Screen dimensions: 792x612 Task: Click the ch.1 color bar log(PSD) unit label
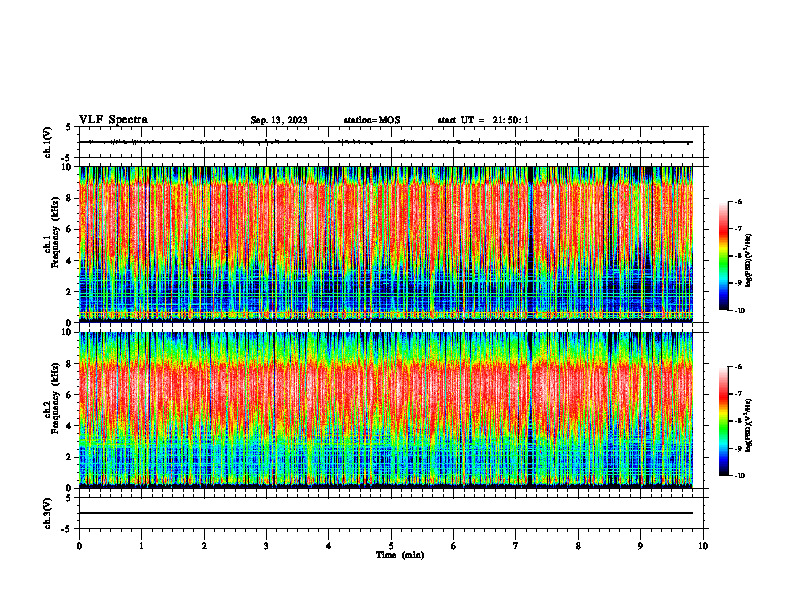click(750, 261)
